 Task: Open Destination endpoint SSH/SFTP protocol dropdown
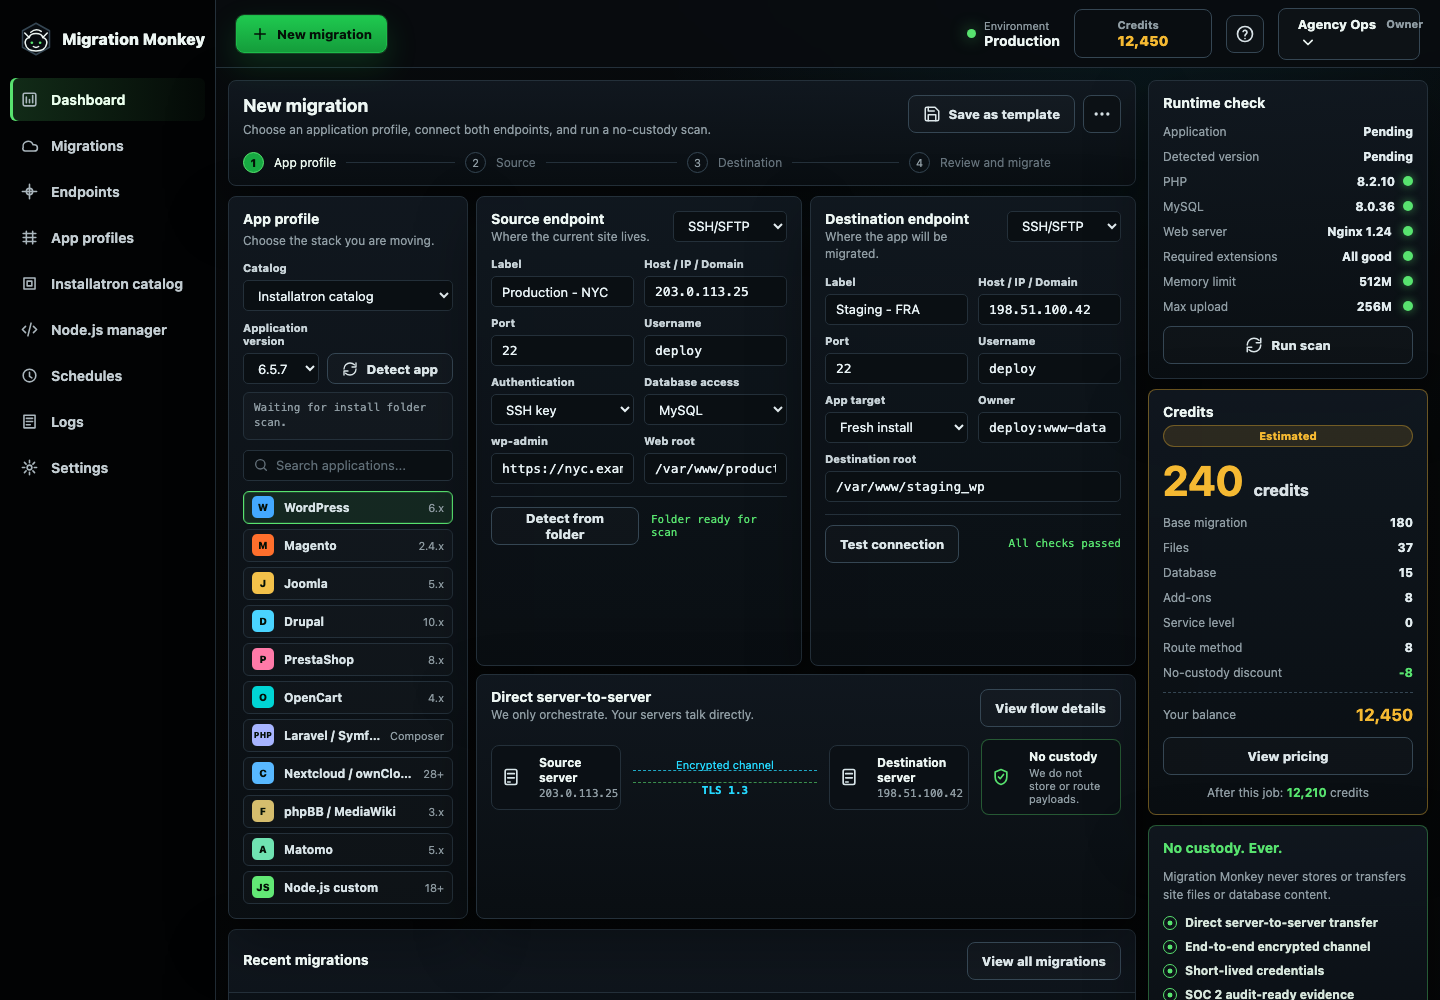pyautogui.click(x=1064, y=226)
